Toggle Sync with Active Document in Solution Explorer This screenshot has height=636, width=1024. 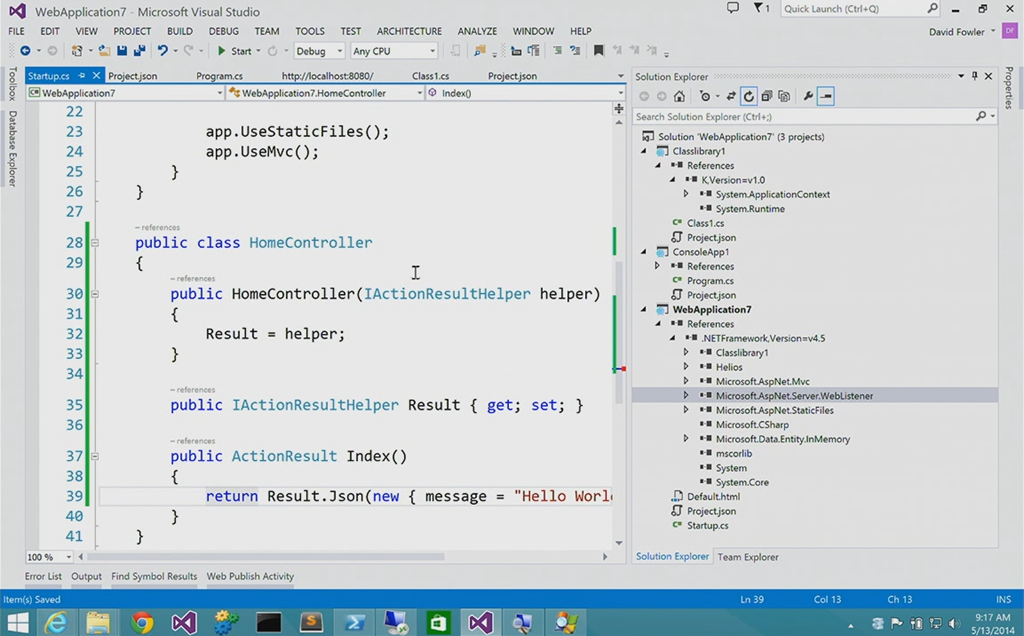click(x=731, y=97)
